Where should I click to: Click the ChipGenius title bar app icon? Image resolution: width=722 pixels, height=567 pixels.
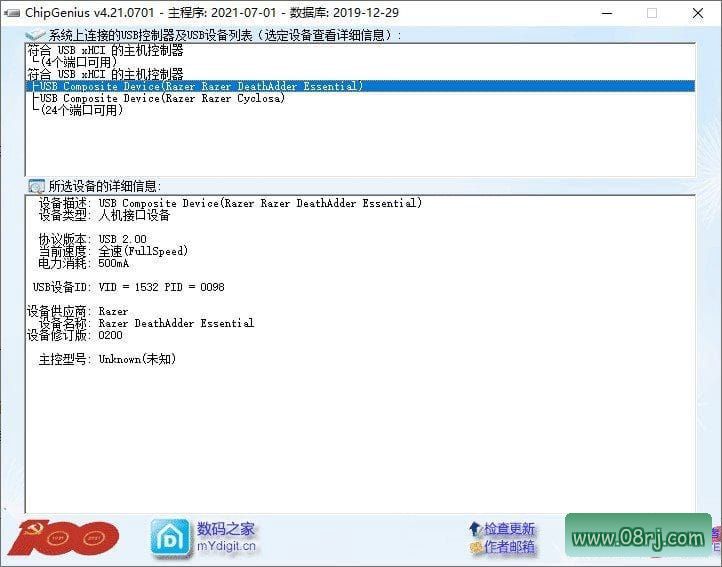tap(12, 13)
